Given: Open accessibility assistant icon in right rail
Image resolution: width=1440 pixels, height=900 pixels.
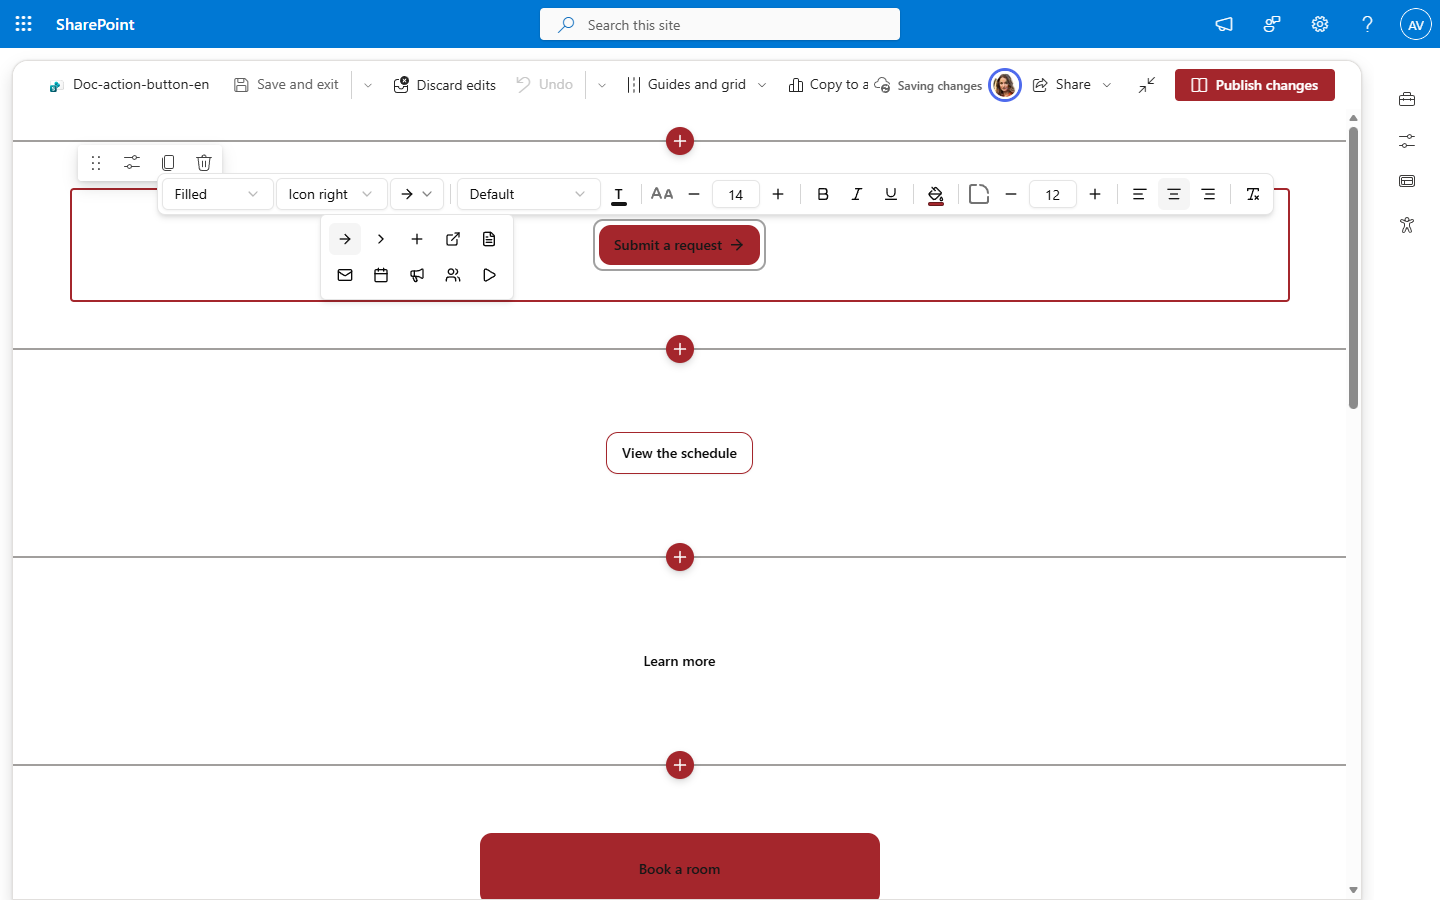Looking at the screenshot, I should point(1407,225).
